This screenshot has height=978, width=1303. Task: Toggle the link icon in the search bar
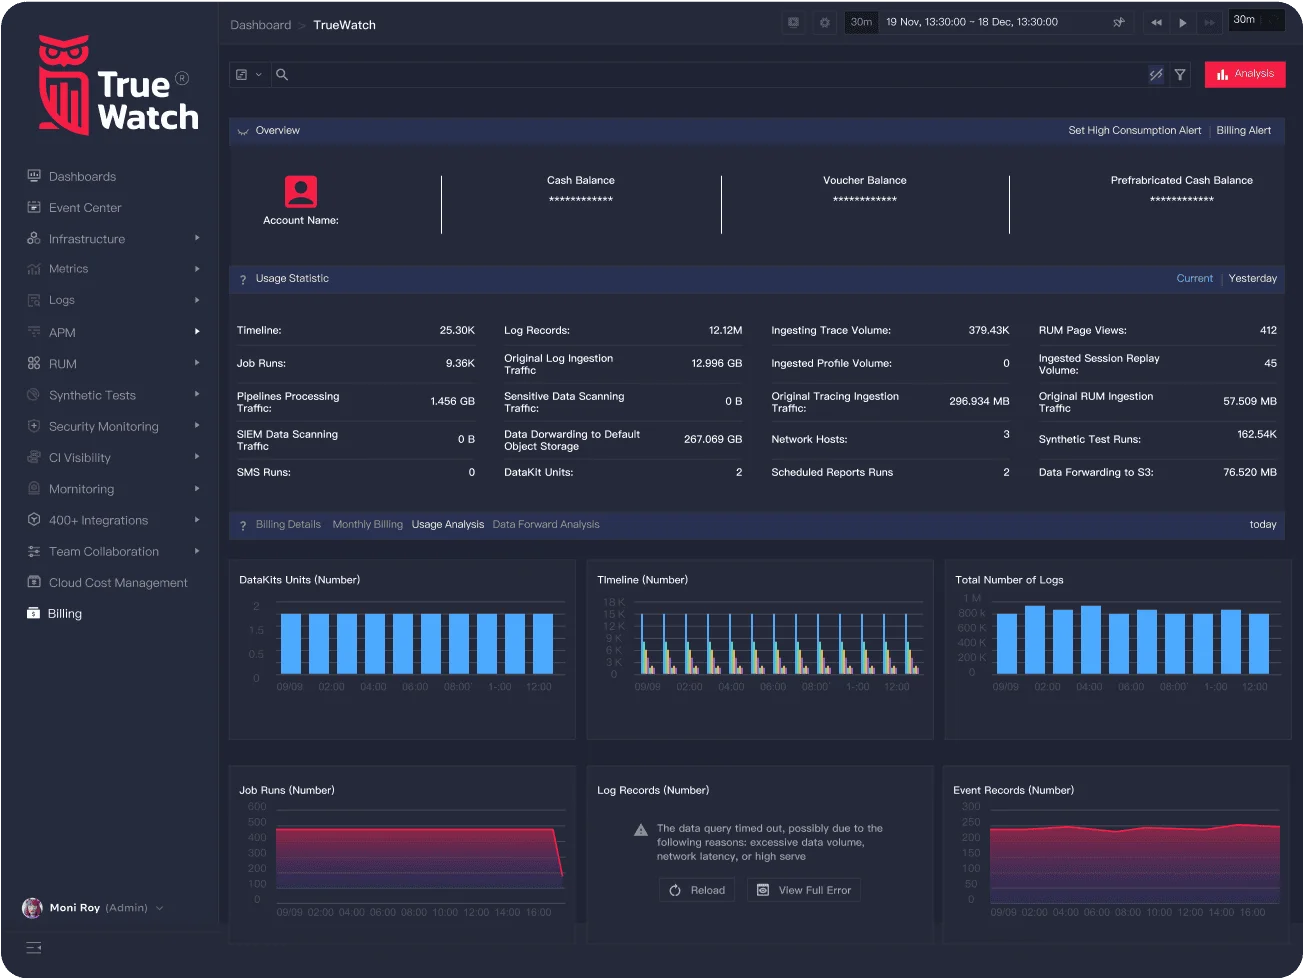(x=1156, y=74)
